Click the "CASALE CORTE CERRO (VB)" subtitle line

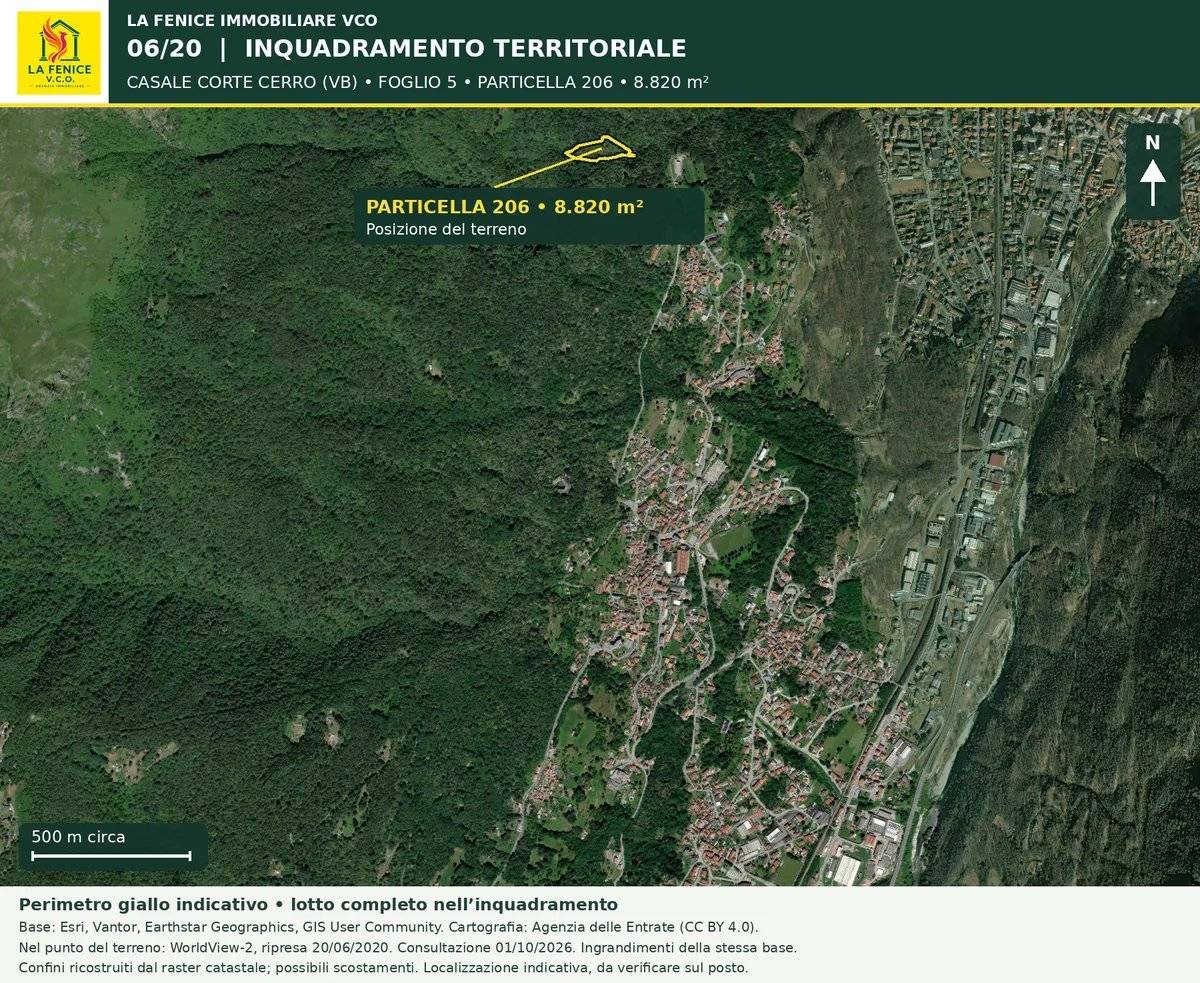(418, 82)
